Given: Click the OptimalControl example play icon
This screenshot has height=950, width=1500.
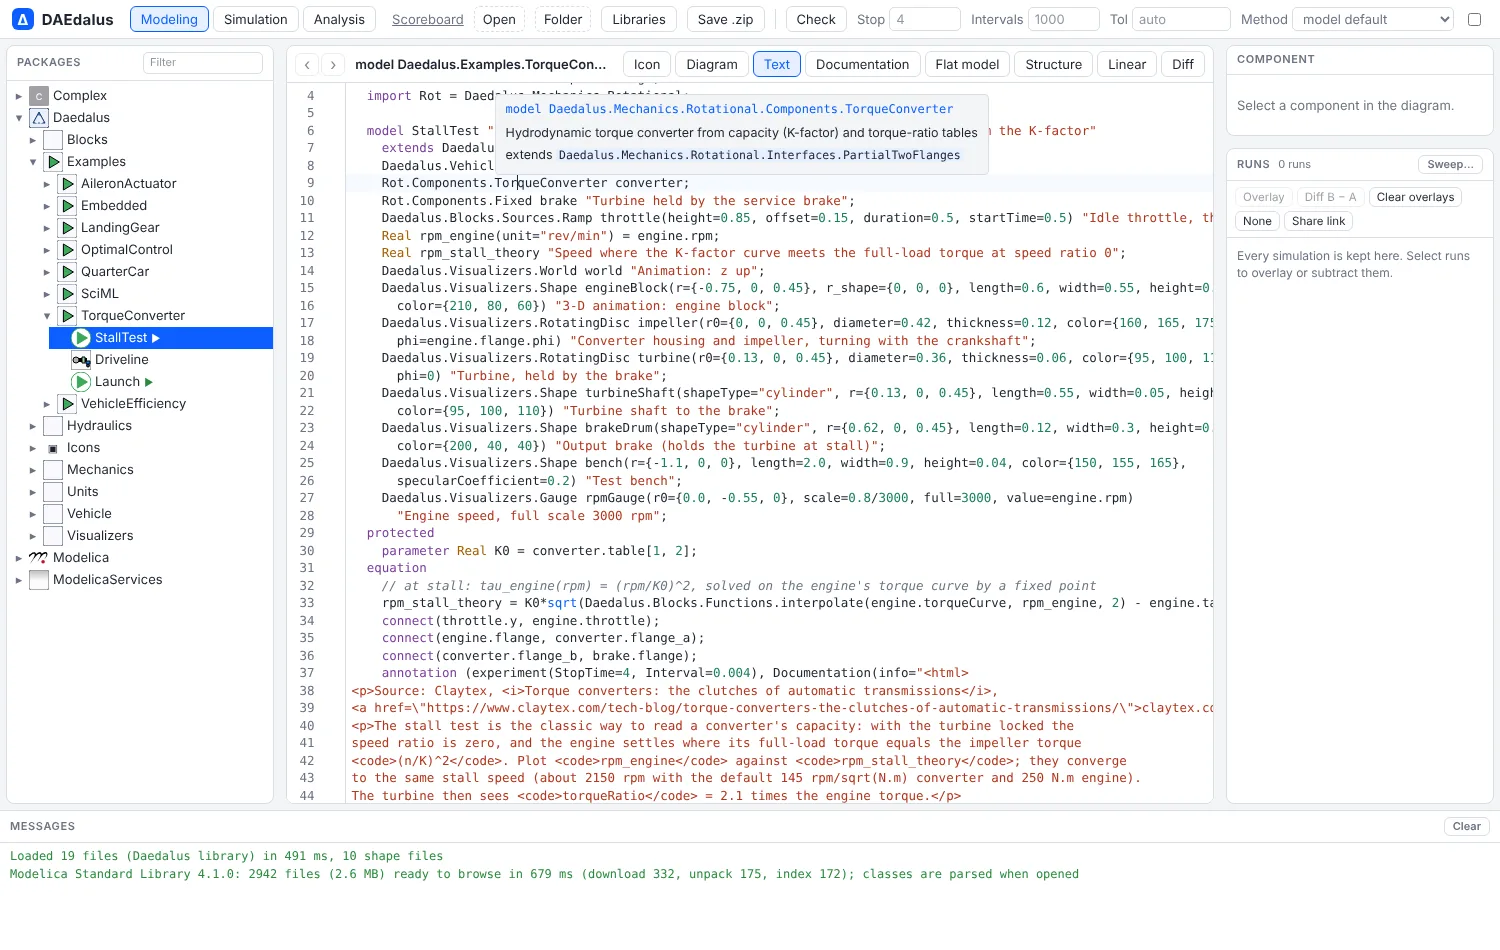Looking at the screenshot, I should (67, 250).
